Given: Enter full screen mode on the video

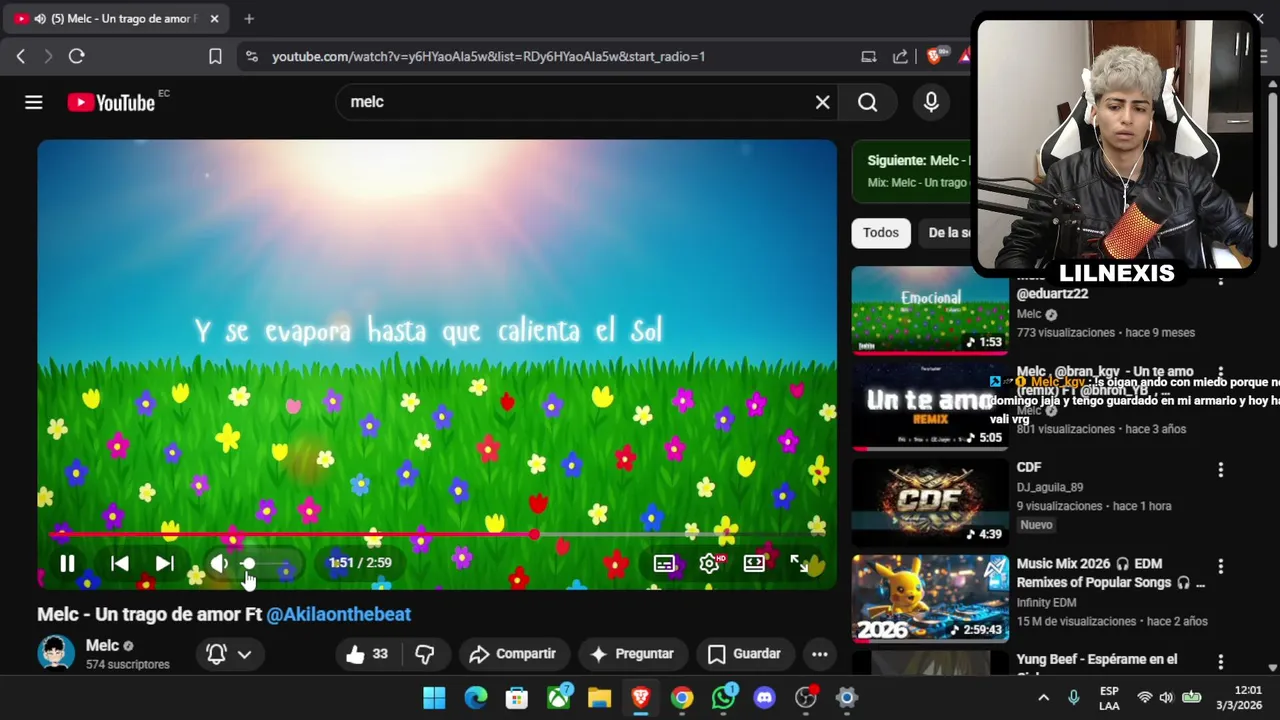Looking at the screenshot, I should pos(799,563).
